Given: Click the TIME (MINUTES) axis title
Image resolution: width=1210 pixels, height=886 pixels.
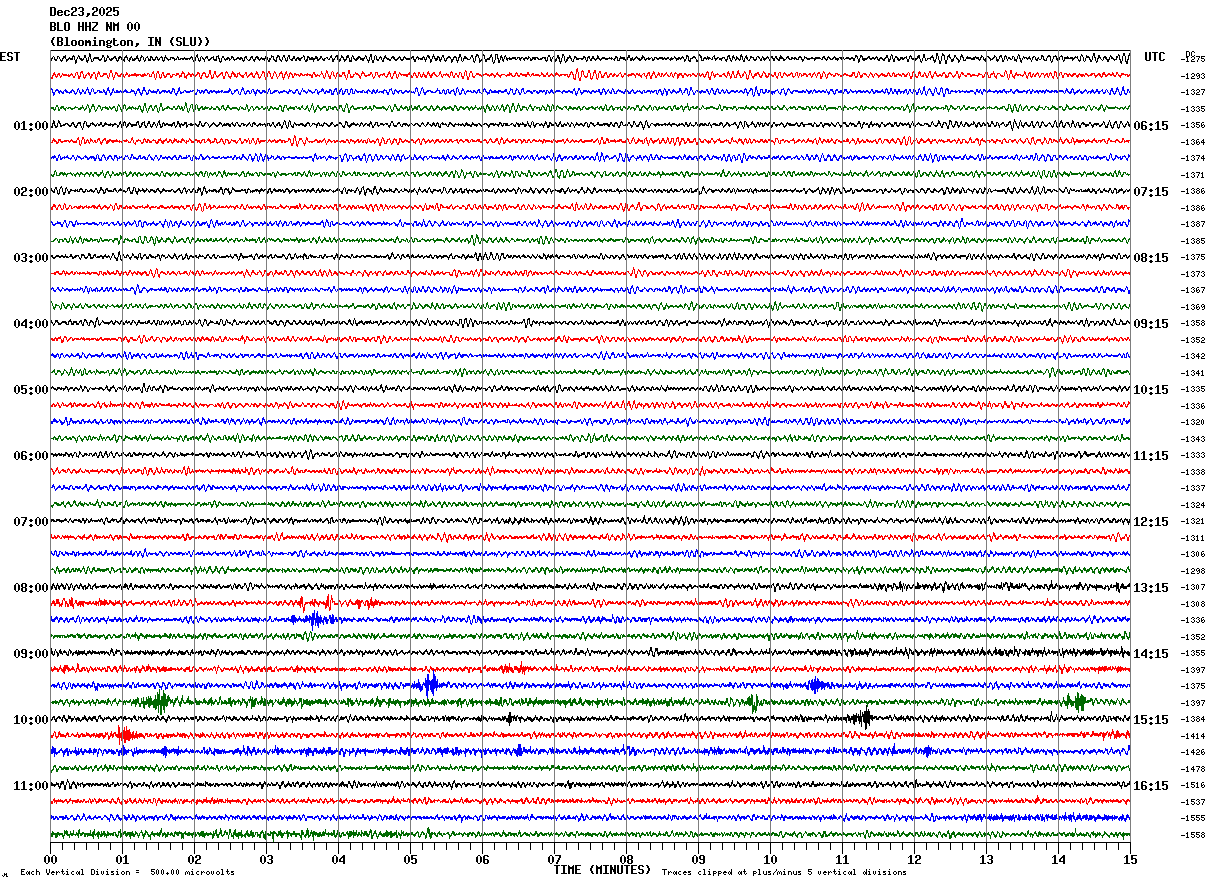Looking at the screenshot, I should point(602,870).
